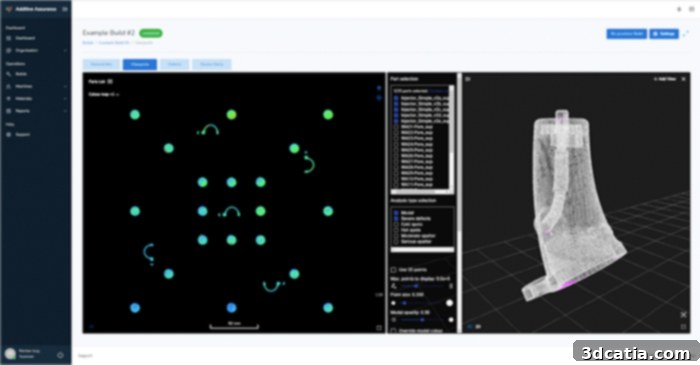Click the options panel vertical scrollbar
The width and height of the screenshot is (700, 365).
coord(459,203)
